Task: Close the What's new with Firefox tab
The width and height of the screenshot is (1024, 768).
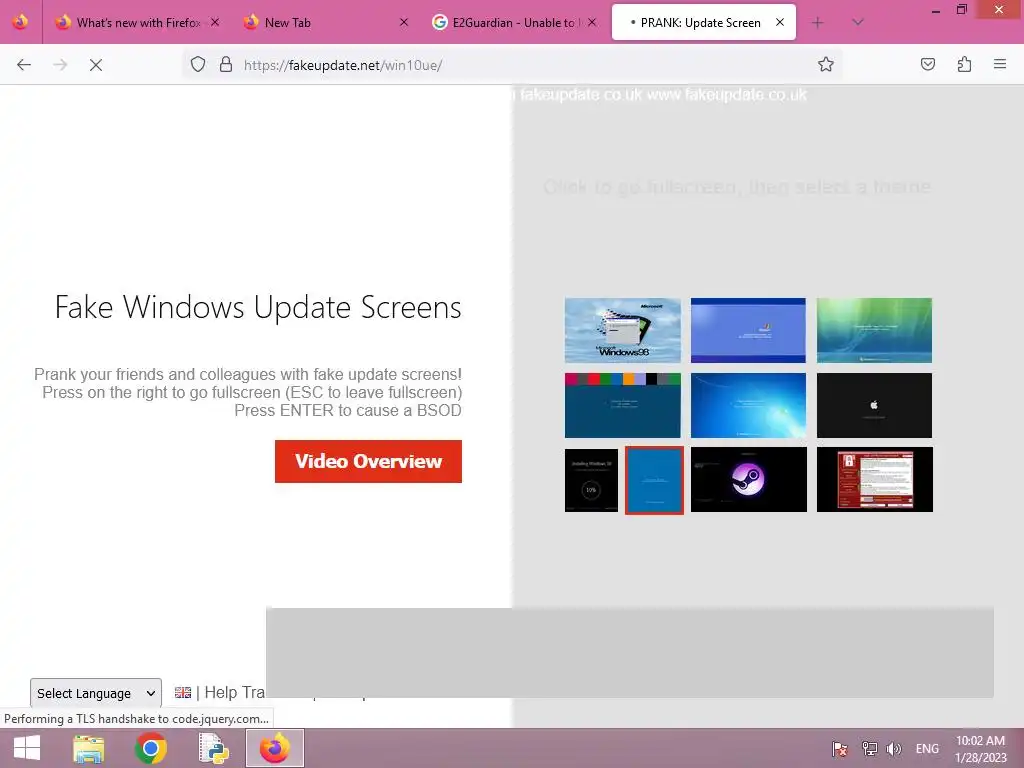Action: coord(215,23)
